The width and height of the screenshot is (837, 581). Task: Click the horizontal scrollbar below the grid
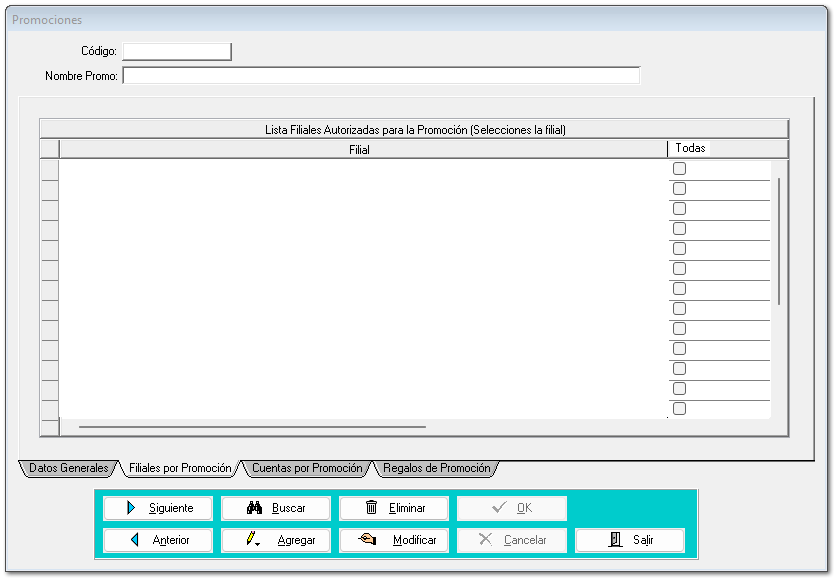click(252, 427)
